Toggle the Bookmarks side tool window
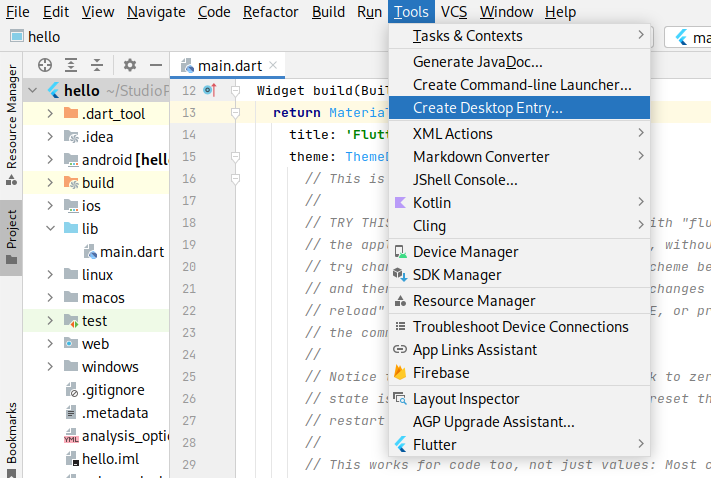 click(x=11, y=438)
